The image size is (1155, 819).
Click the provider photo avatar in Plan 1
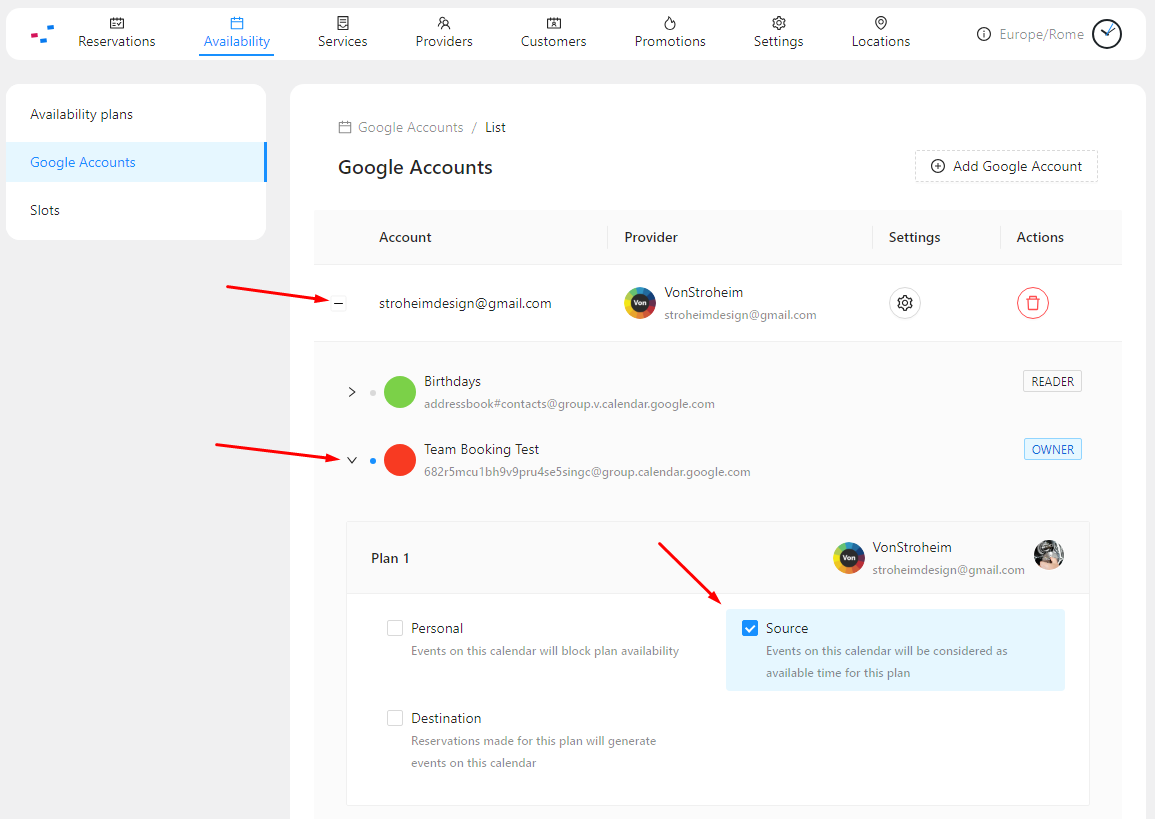pos(1048,555)
